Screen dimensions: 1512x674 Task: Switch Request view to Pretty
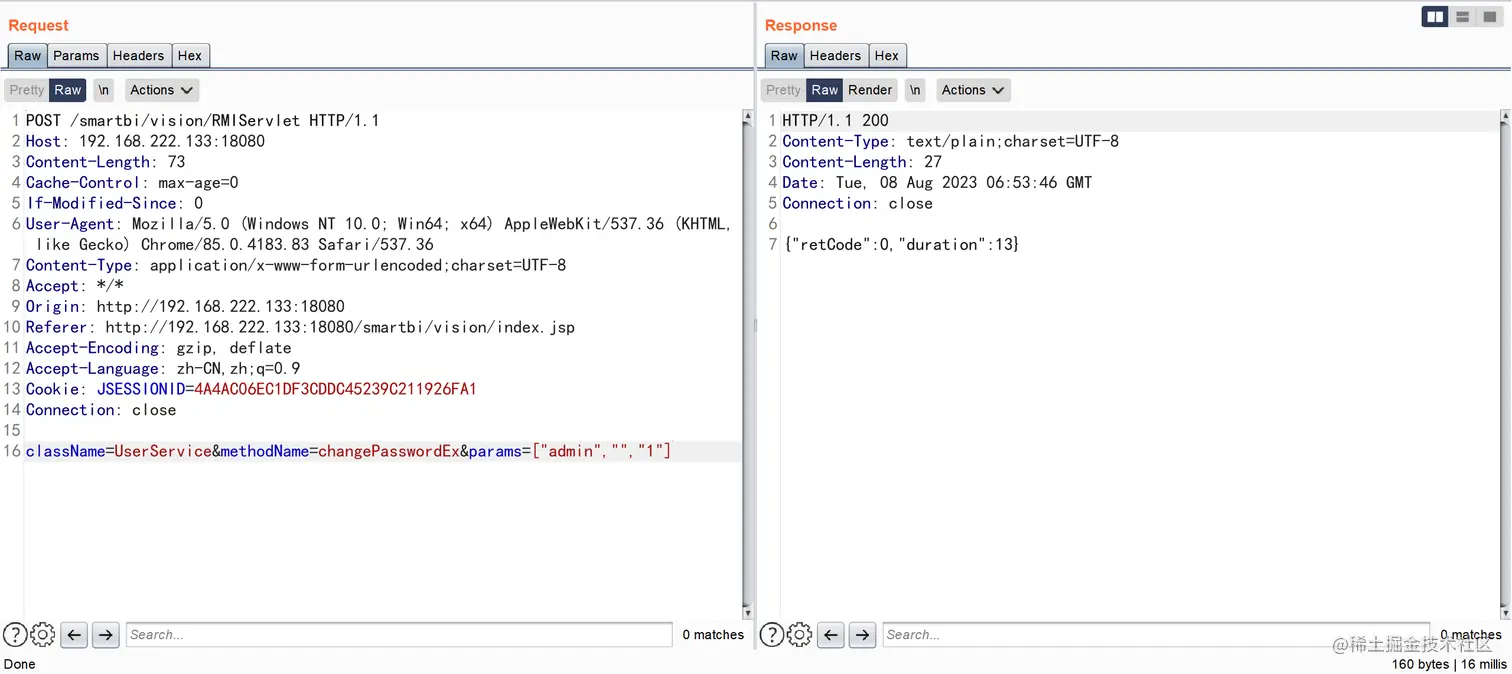tap(27, 90)
